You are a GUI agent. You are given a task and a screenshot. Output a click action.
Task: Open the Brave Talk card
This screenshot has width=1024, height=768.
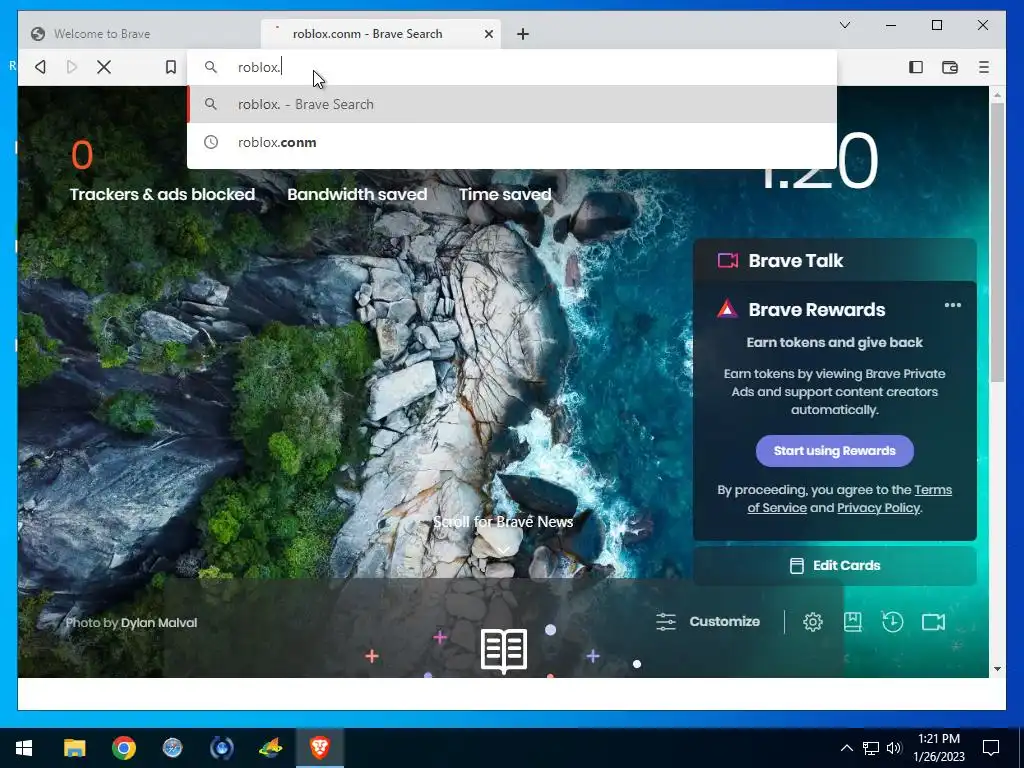tap(834, 261)
